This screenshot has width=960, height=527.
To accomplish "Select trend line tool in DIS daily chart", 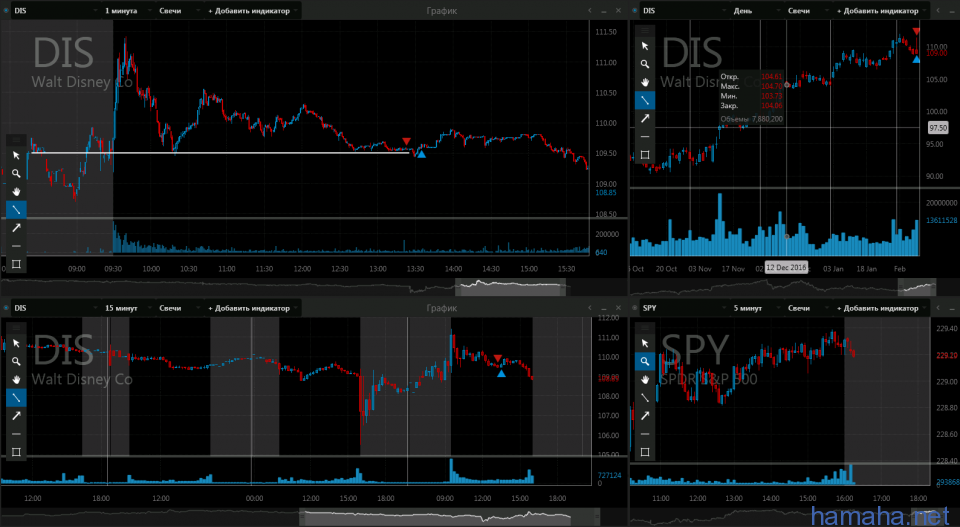I will [x=645, y=100].
